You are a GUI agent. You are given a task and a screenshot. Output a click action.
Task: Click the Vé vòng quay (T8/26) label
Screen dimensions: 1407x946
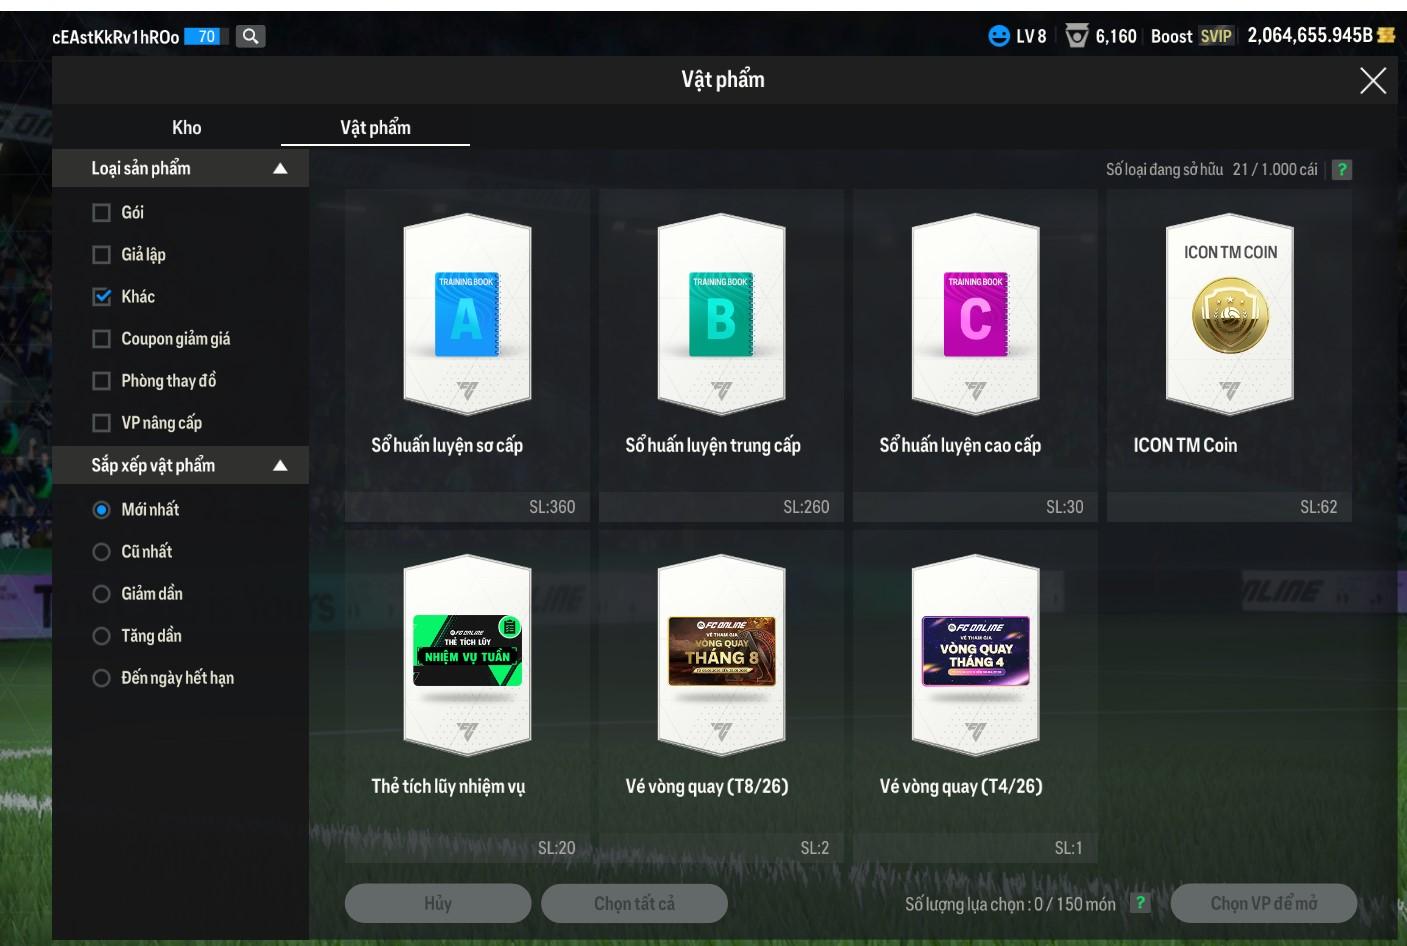tap(707, 786)
